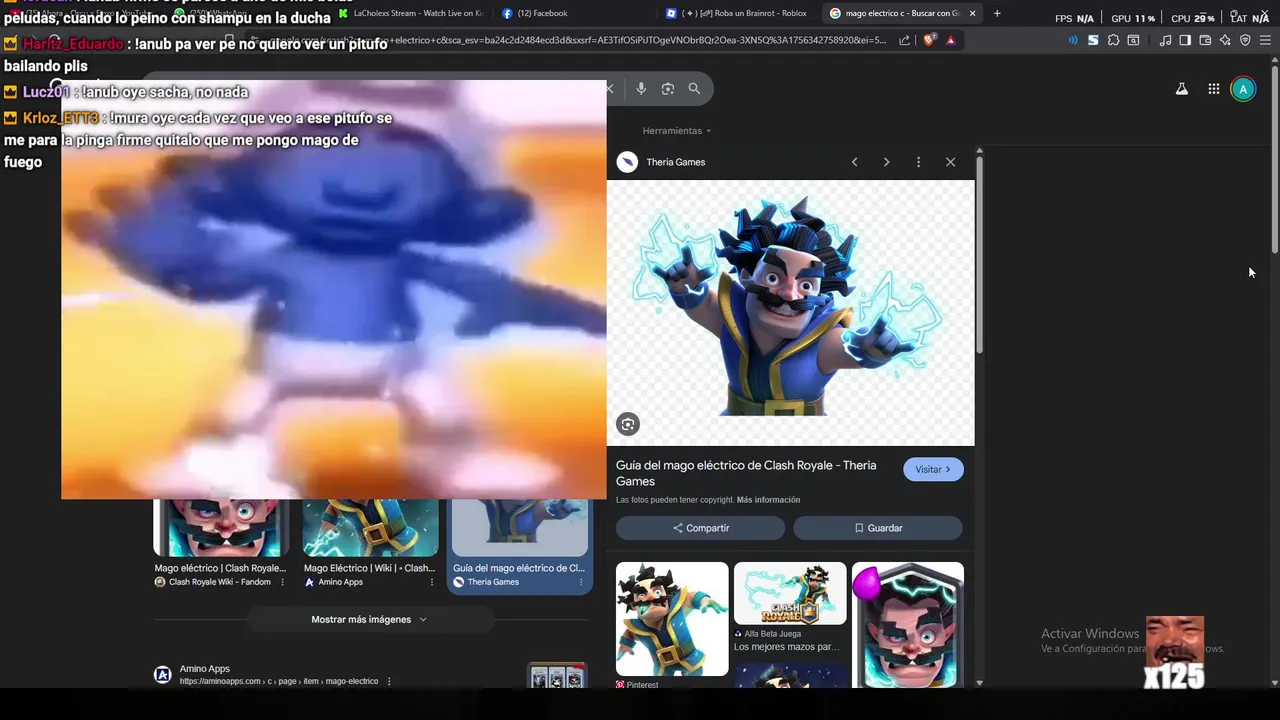Viewport: 1280px width, 720px height.
Task: Open options for Amino Apps image result
Action: pyautogui.click(x=432, y=582)
